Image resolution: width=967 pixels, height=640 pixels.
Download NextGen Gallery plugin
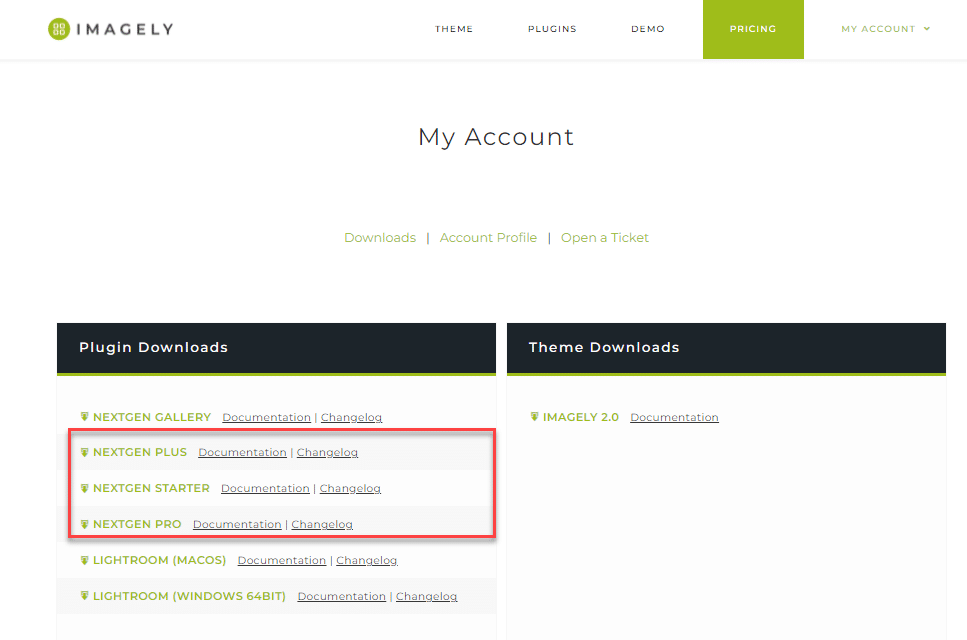point(152,417)
